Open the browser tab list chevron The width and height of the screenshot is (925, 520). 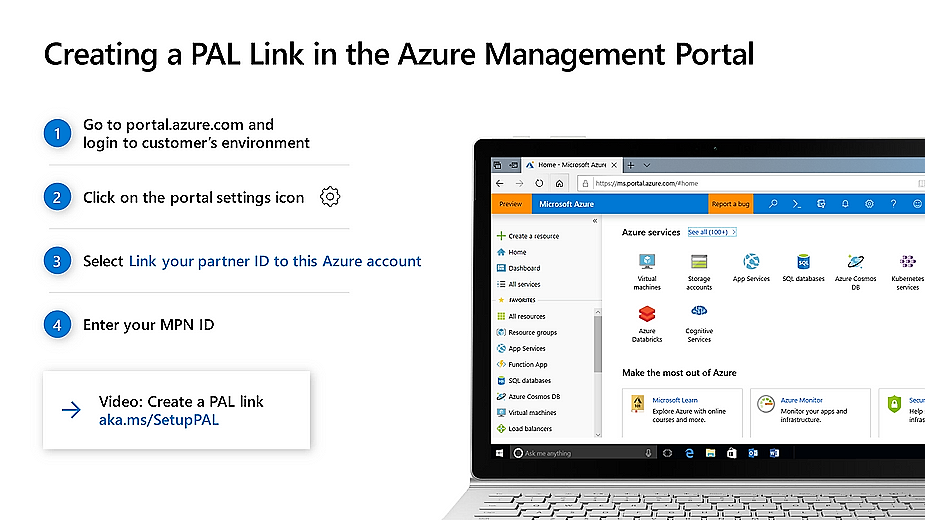(x=647, y=165)
